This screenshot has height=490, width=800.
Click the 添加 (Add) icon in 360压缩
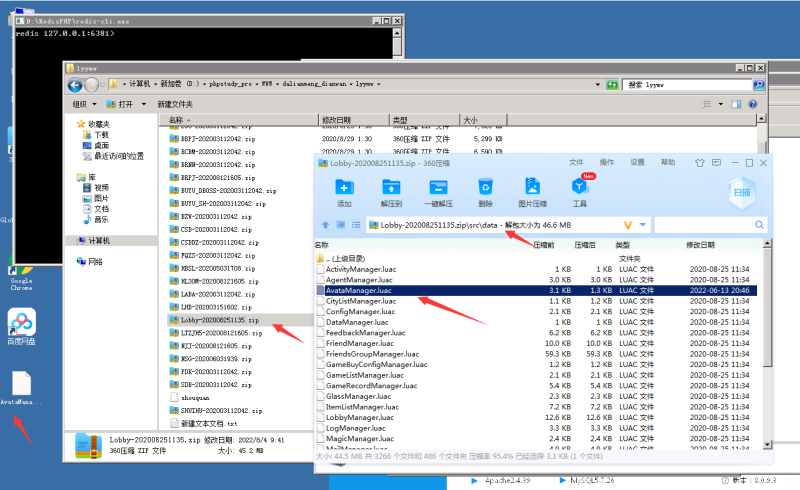tap(344, 189)
